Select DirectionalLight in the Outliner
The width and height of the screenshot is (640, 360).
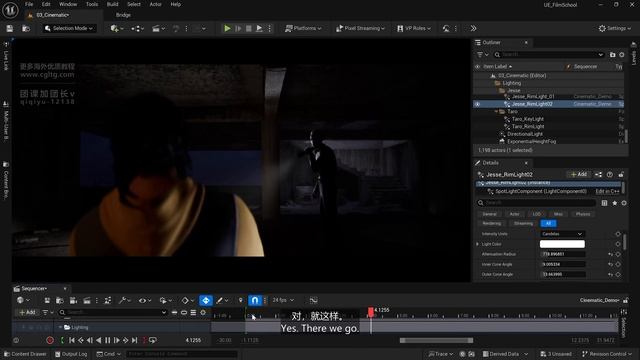(x=525, y=134)
